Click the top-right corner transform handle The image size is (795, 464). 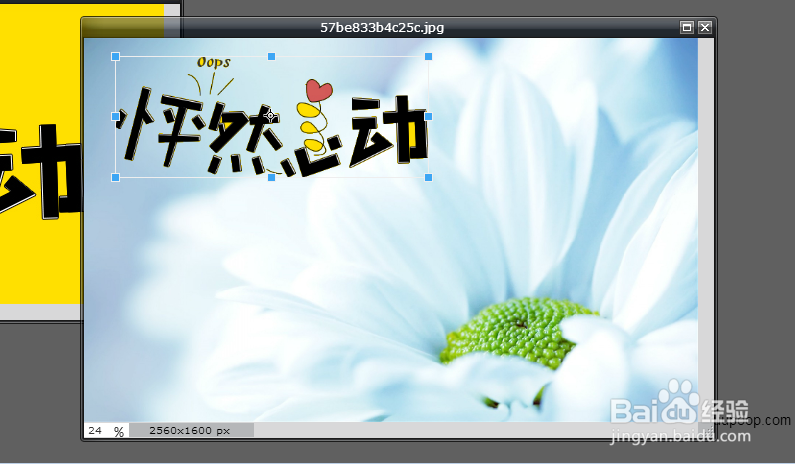click(428, 56)
